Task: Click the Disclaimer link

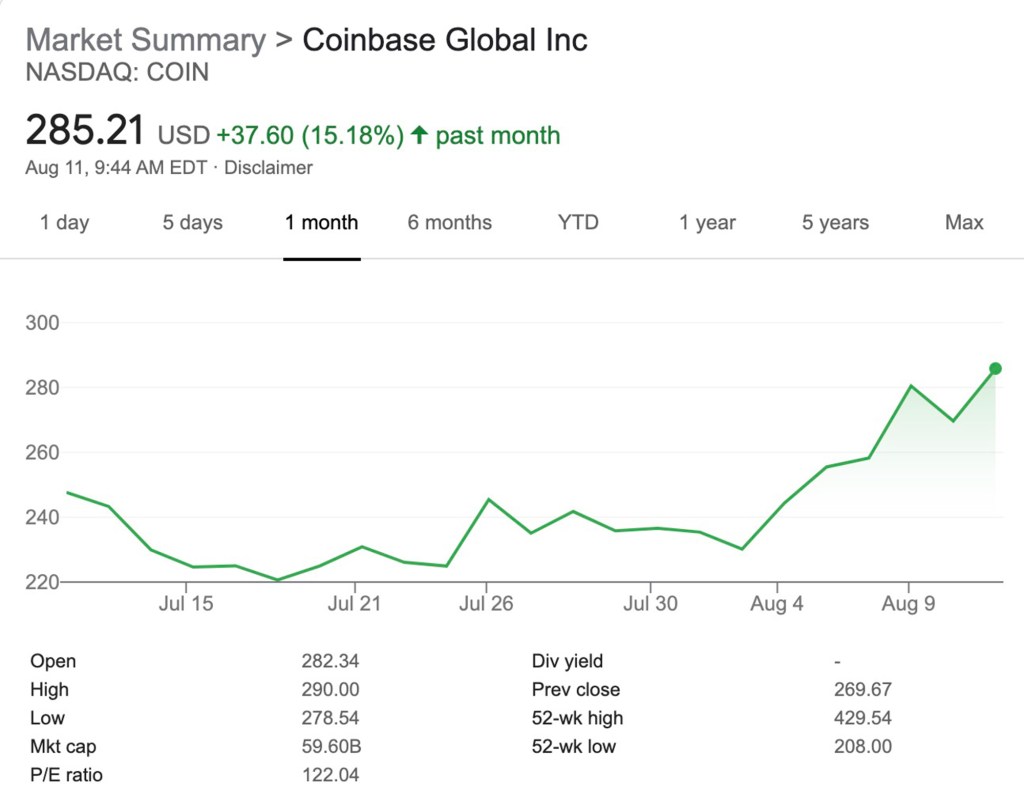Action: click(268, 168)
